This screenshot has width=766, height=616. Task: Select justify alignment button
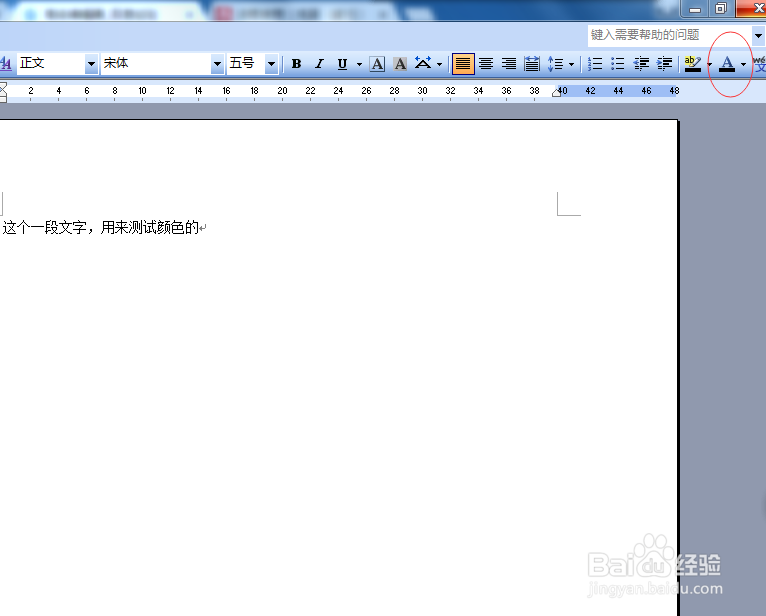(x=463, y=64)
